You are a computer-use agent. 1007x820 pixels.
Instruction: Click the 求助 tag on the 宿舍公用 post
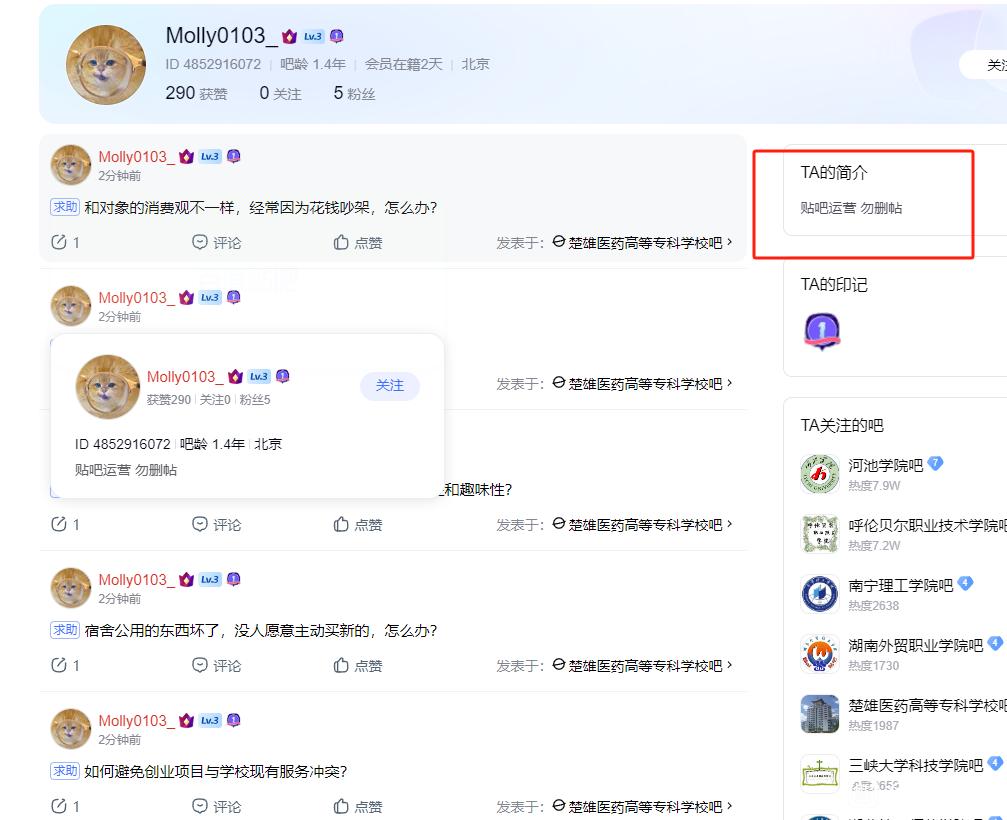click(x=64, y=630)
